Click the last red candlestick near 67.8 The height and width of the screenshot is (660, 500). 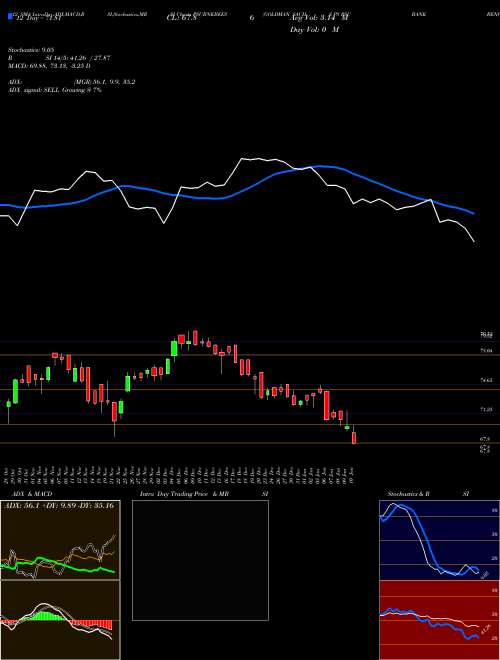354,438
